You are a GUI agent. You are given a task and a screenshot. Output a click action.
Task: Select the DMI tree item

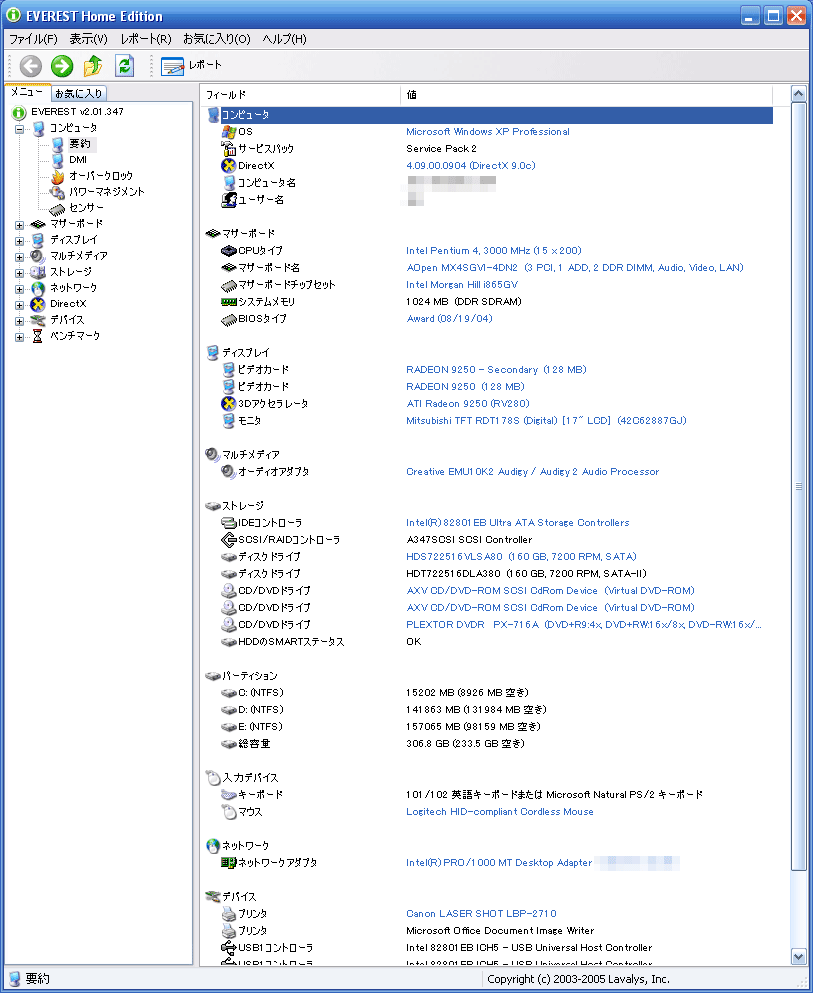pyautogui.click(x=78, y=160)
